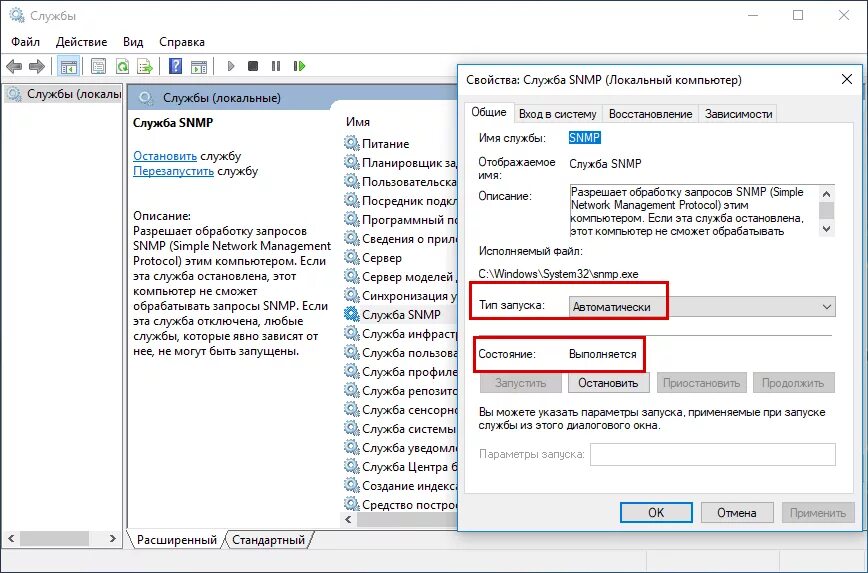868x573 pixels.
Task: Click the Export list toolbar icon
Action: [x=145, y=66]
